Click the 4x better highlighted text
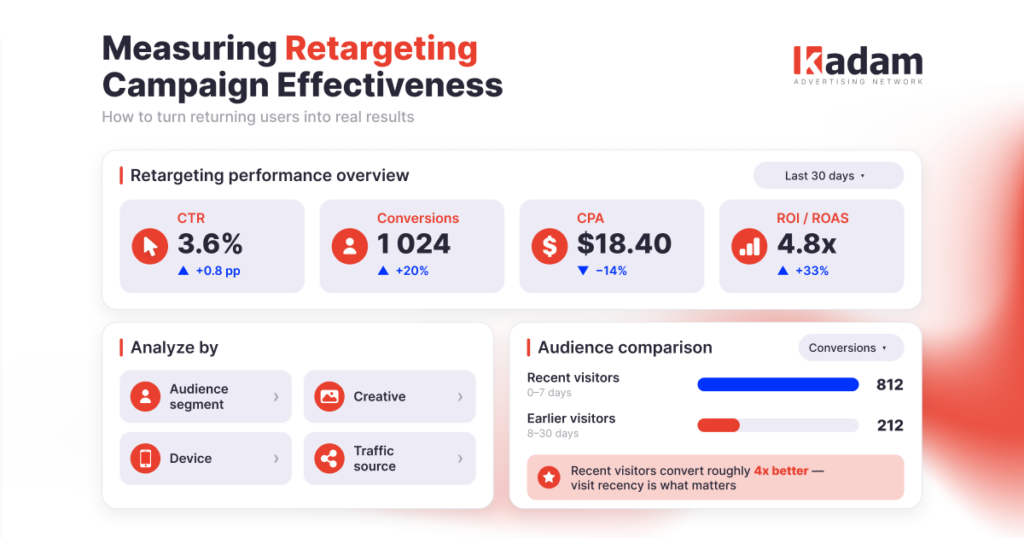 (781, 471)
